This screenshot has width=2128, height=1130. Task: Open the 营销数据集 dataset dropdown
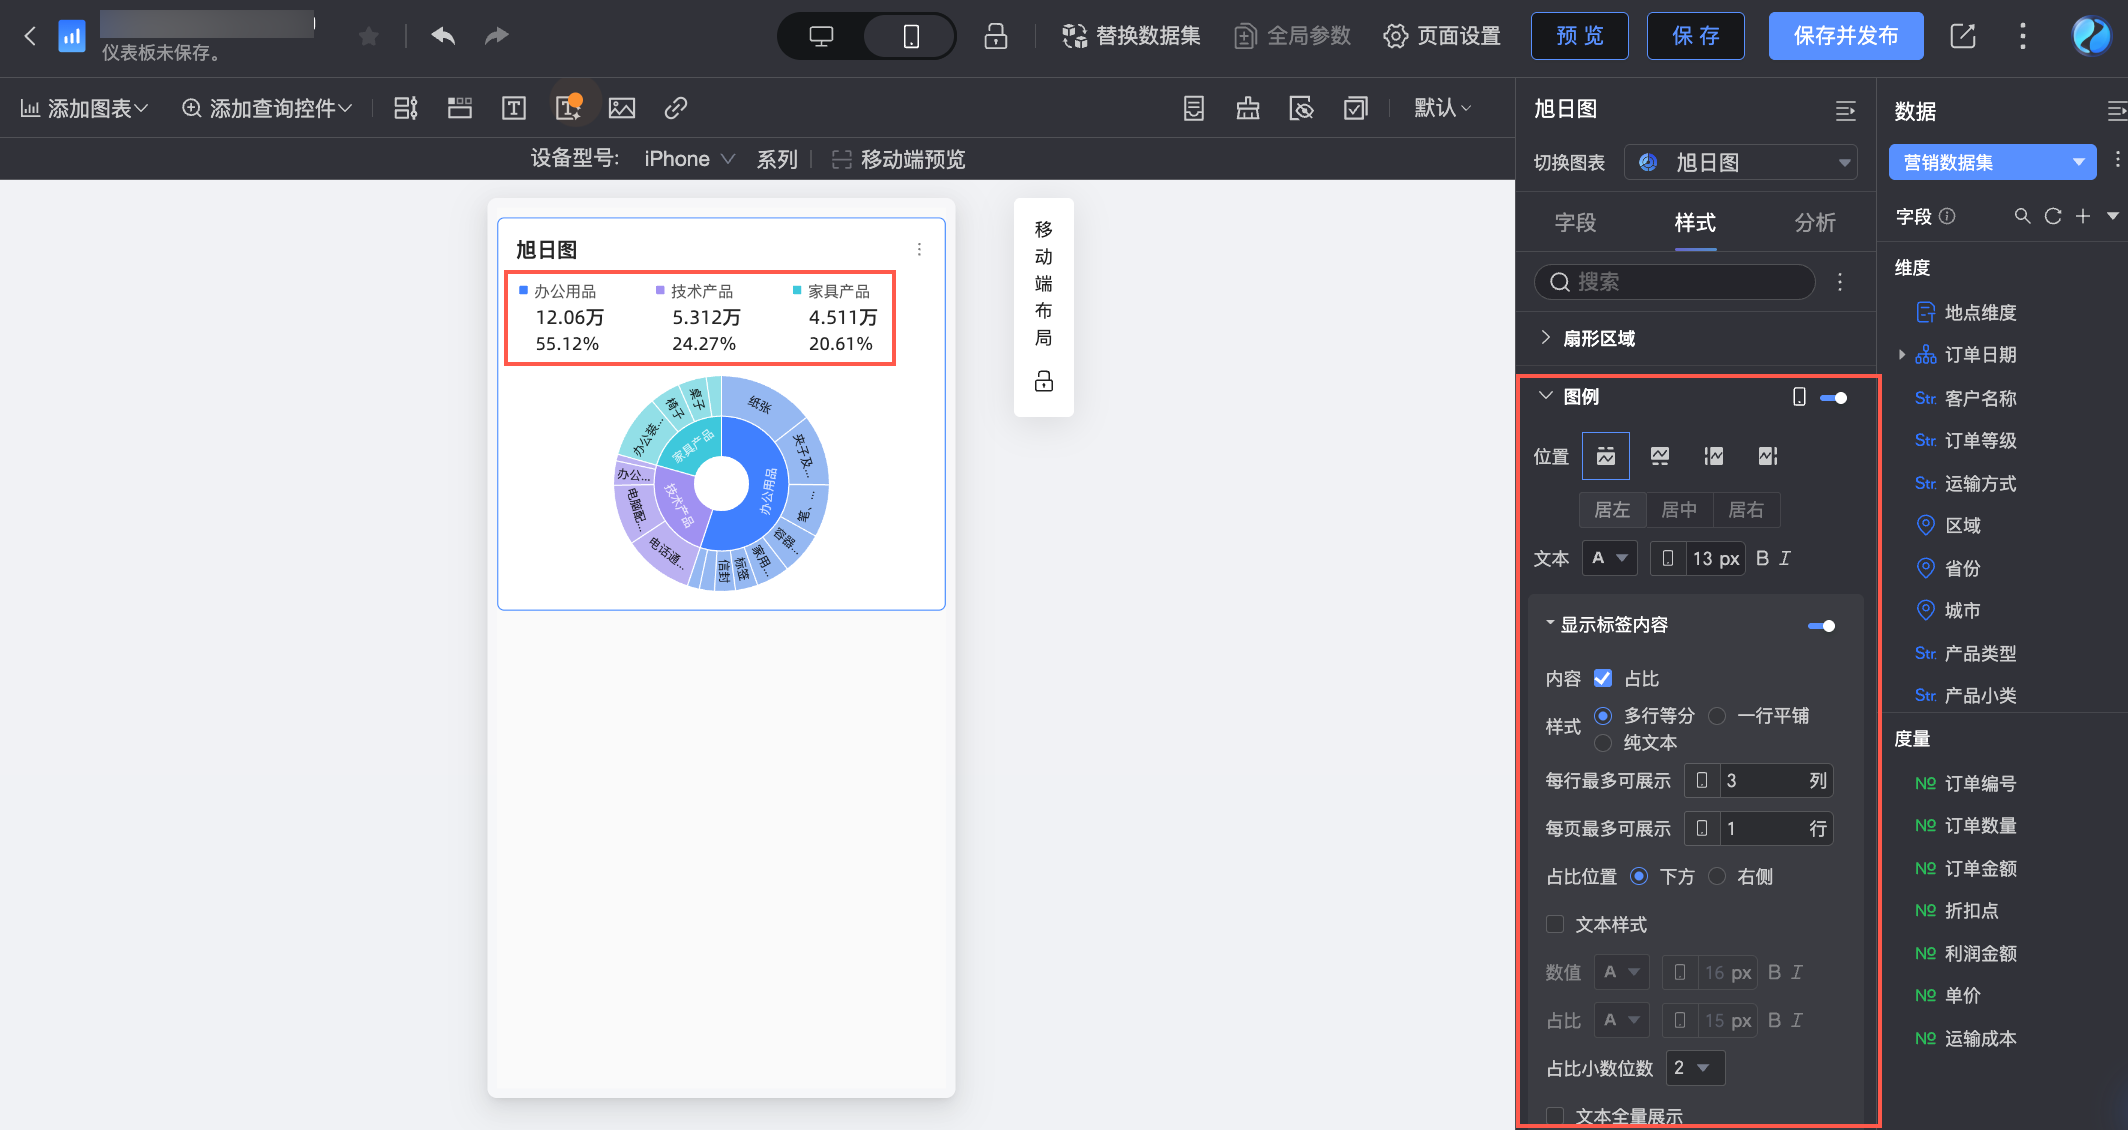pos(1991,162)
